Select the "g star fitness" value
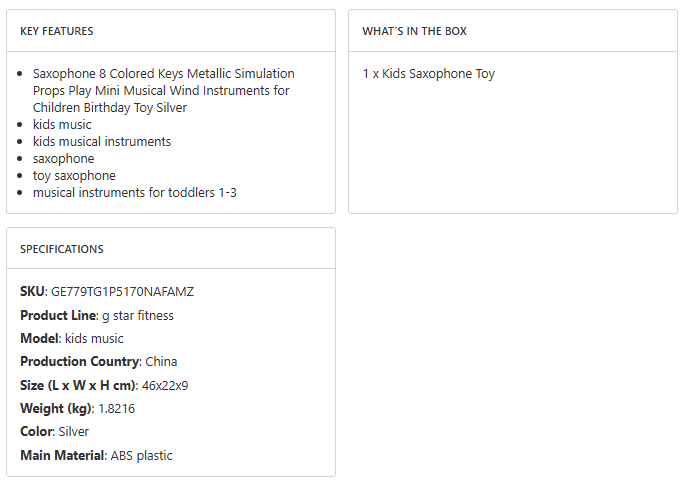Image resolution: width=683 pixels, height=484 pixels. 138,316
